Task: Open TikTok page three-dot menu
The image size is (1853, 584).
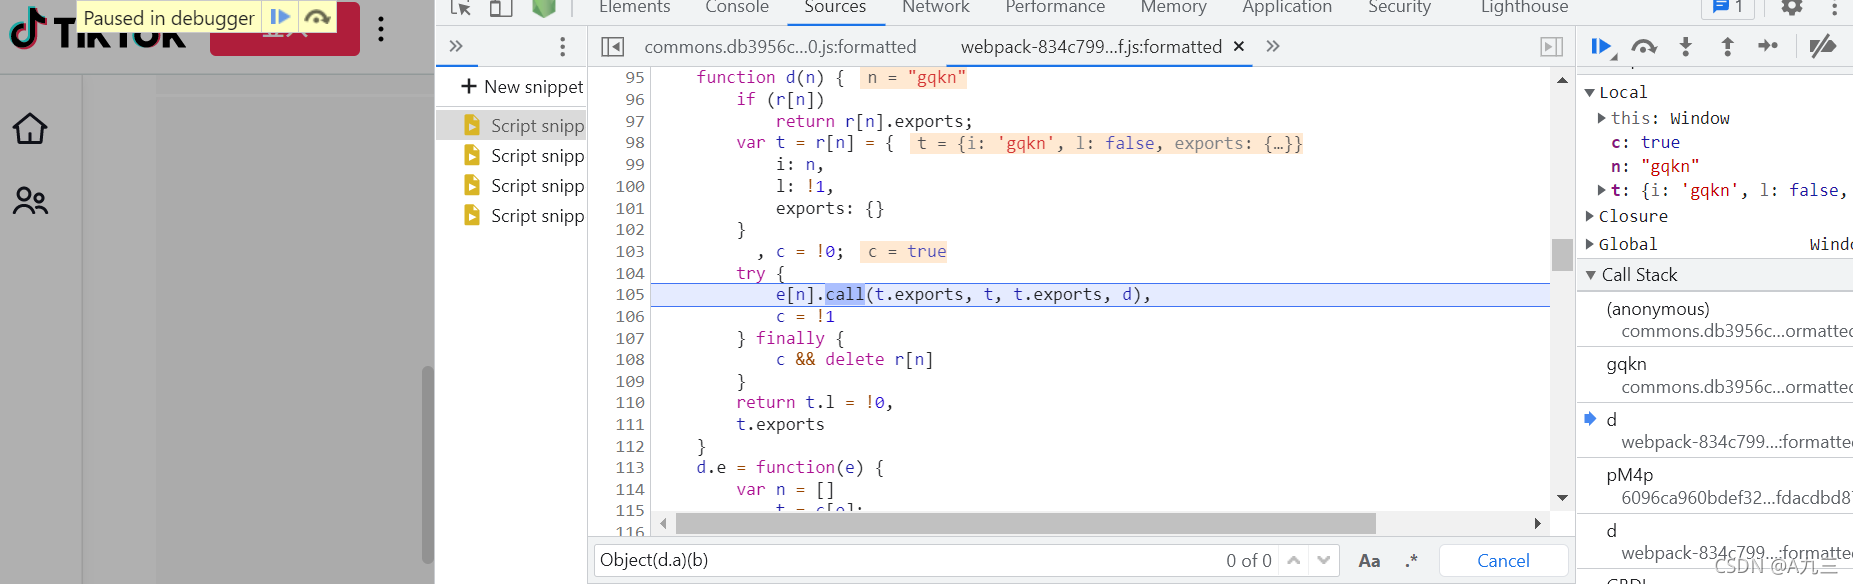Action: pos(381,29)
